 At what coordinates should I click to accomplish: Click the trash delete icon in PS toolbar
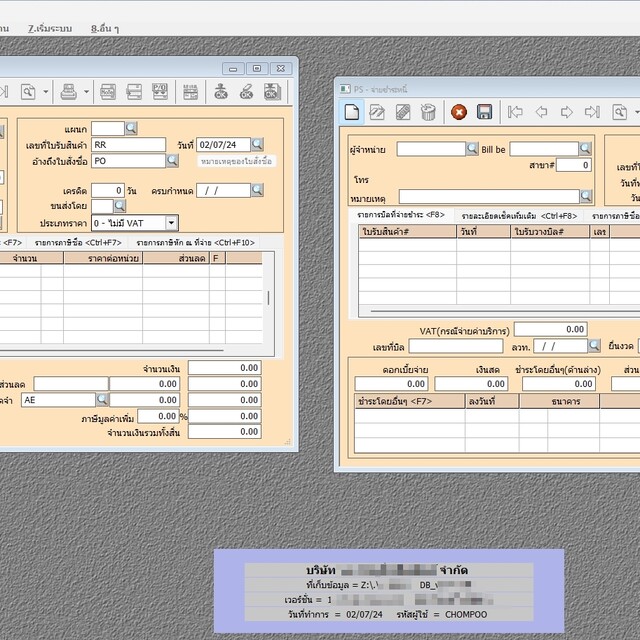(x=428, y=112)
